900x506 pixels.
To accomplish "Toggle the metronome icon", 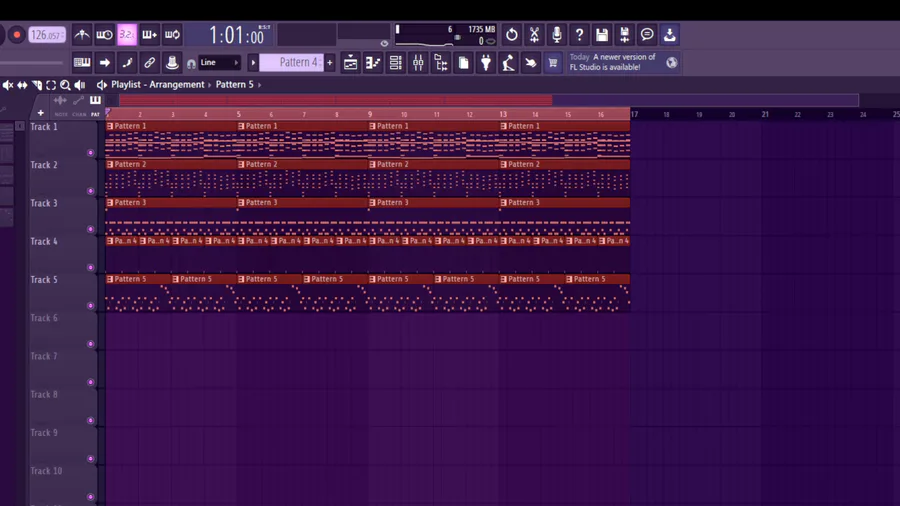I will [x=82, y=35].
